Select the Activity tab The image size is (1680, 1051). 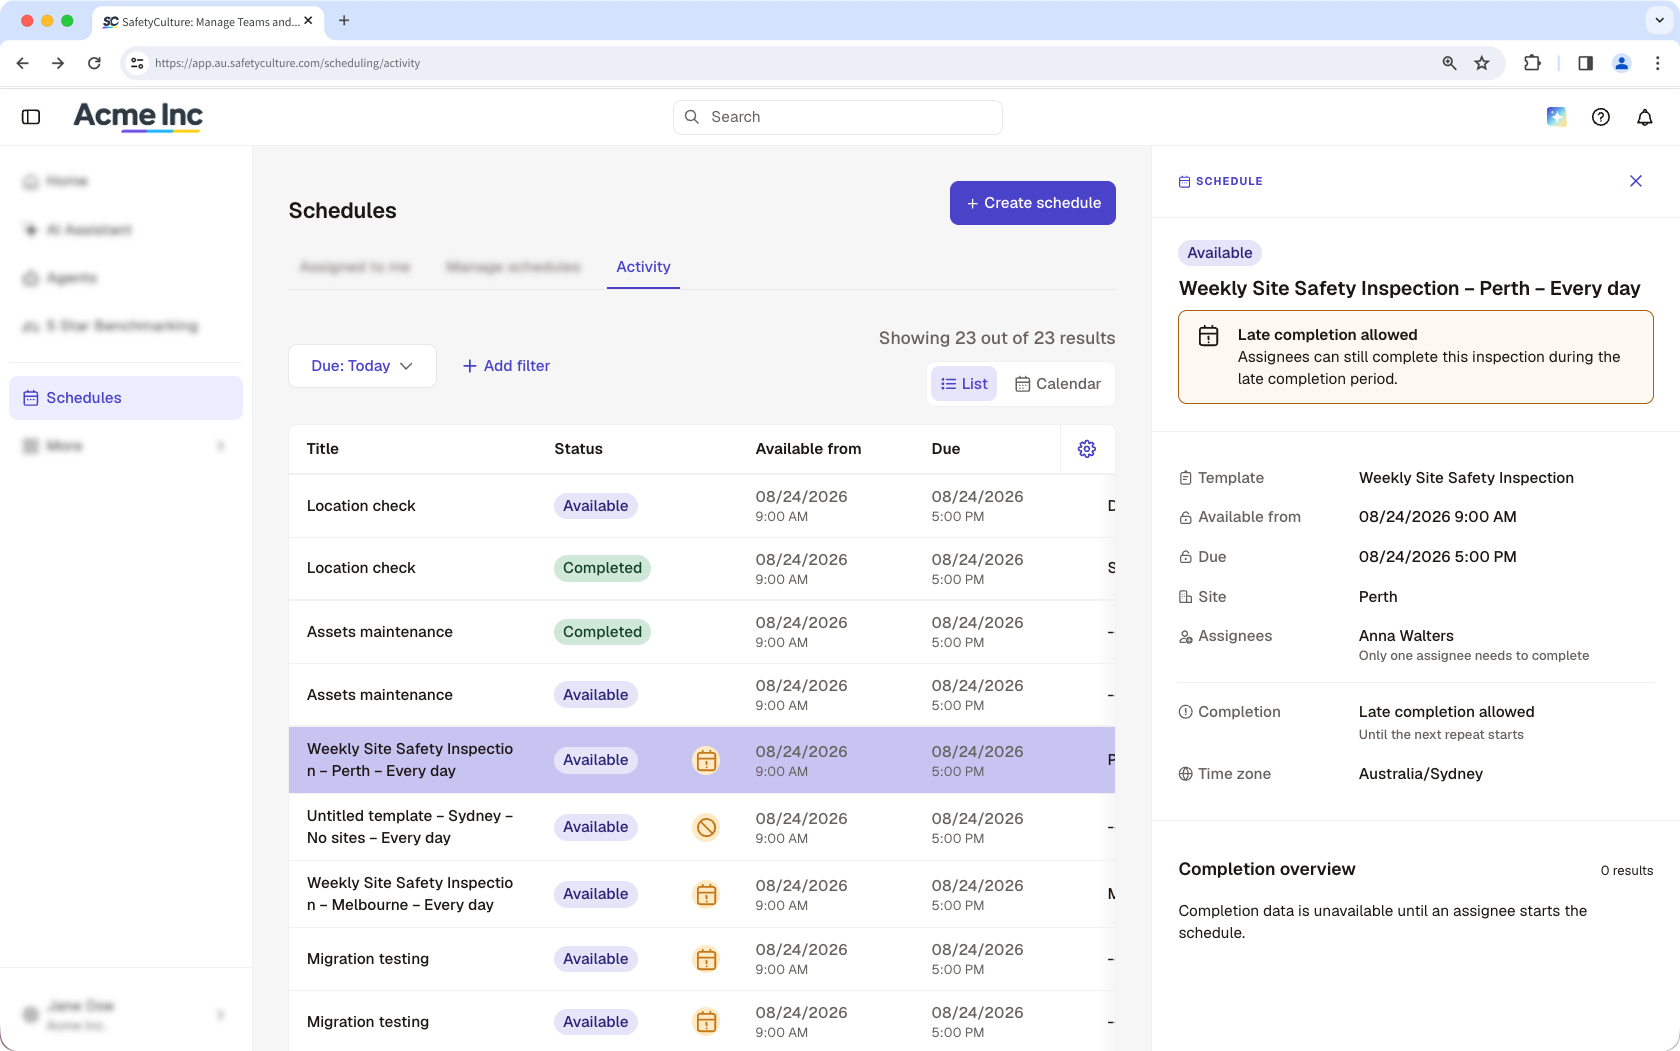coord(643,267)
